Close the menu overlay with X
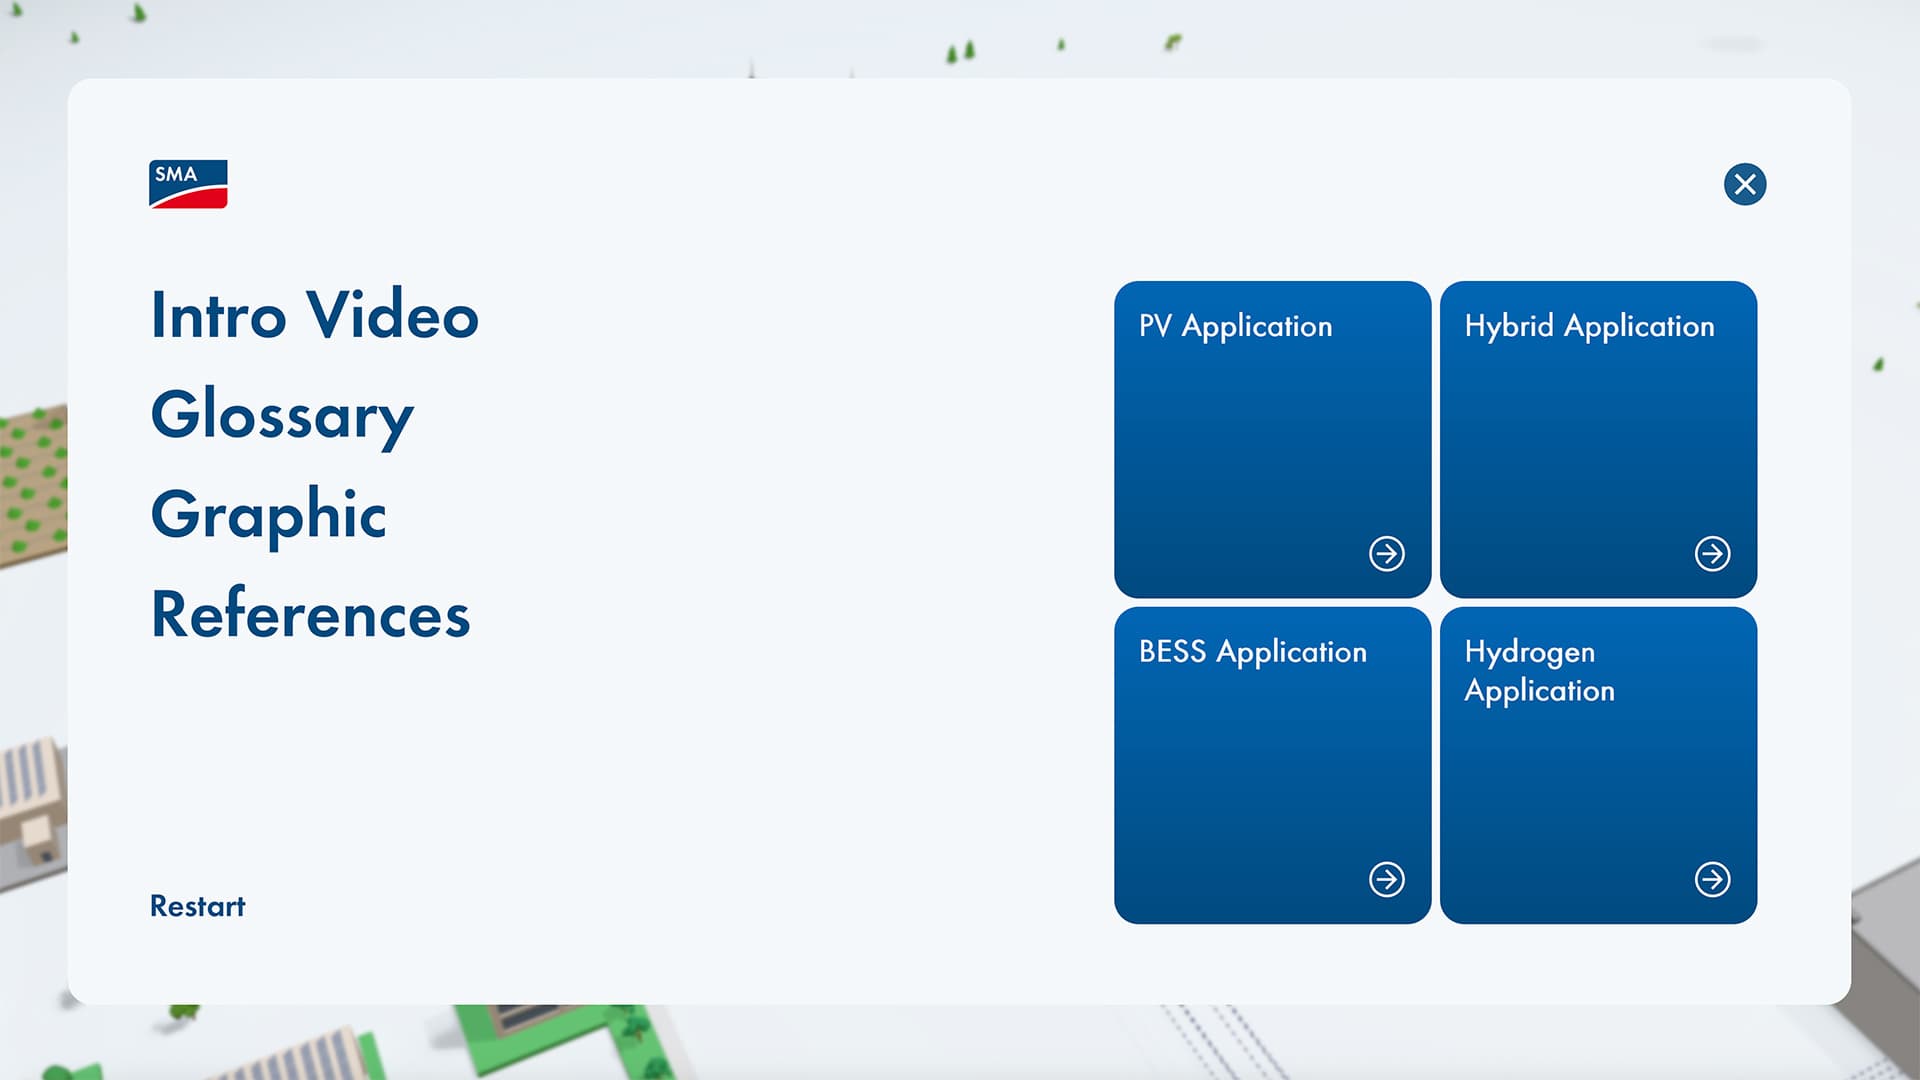Image resolution: width=1920 pixels, height=1080 pixels. pos(1745,184)
